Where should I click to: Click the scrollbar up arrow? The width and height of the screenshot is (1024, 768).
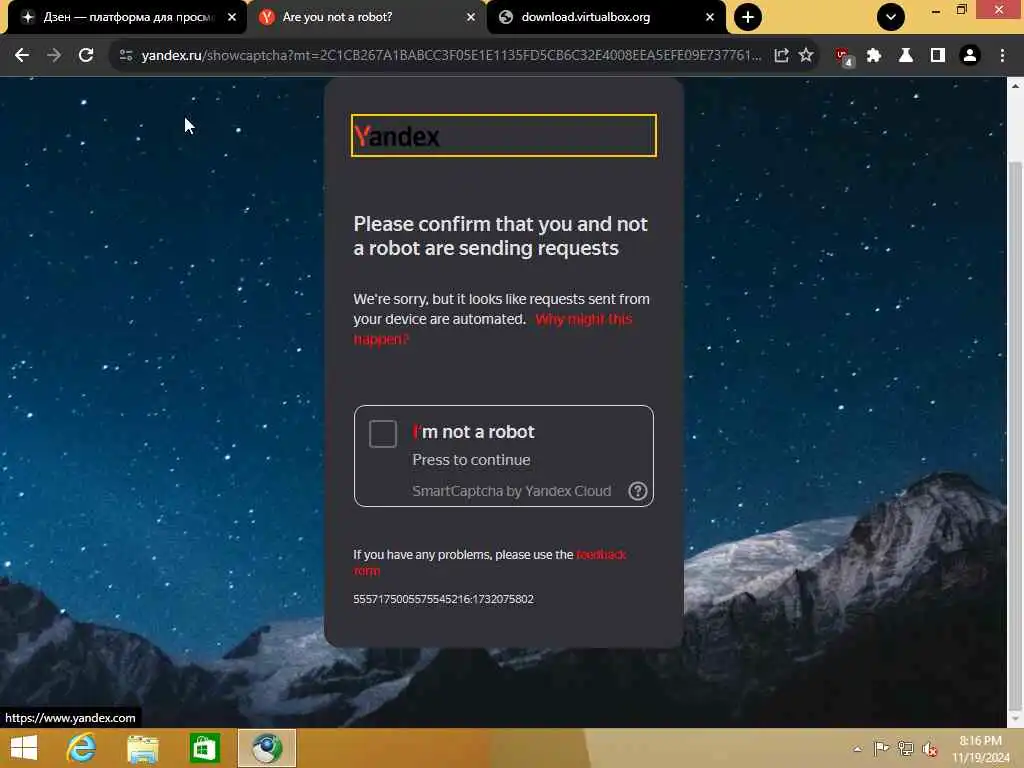point(1015,86)
